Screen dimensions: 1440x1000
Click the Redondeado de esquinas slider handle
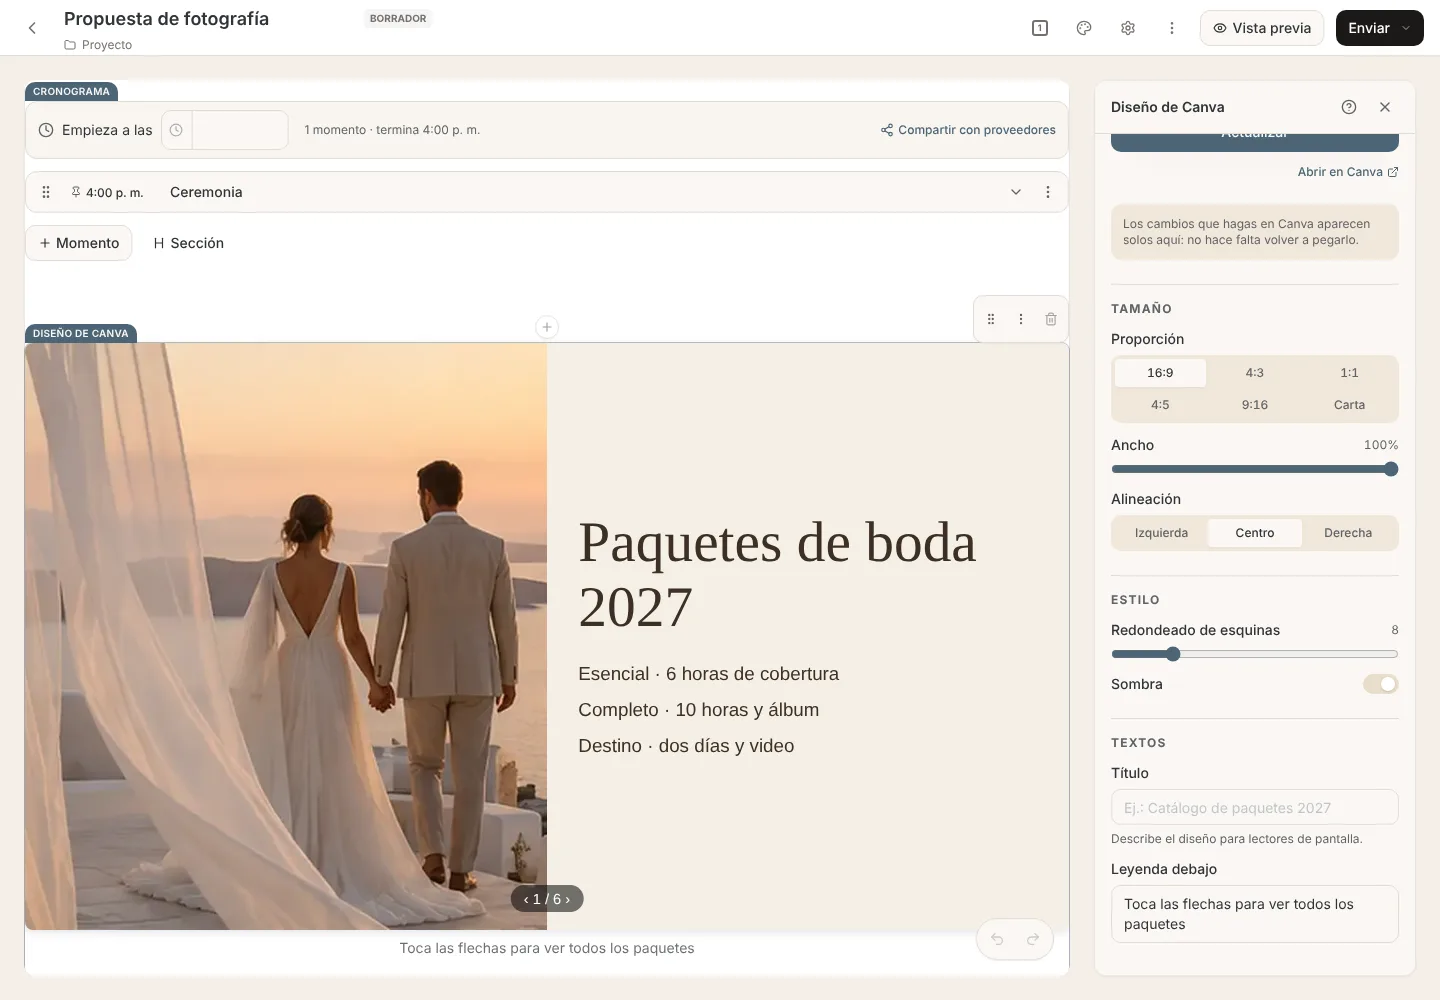(1173, 654)
